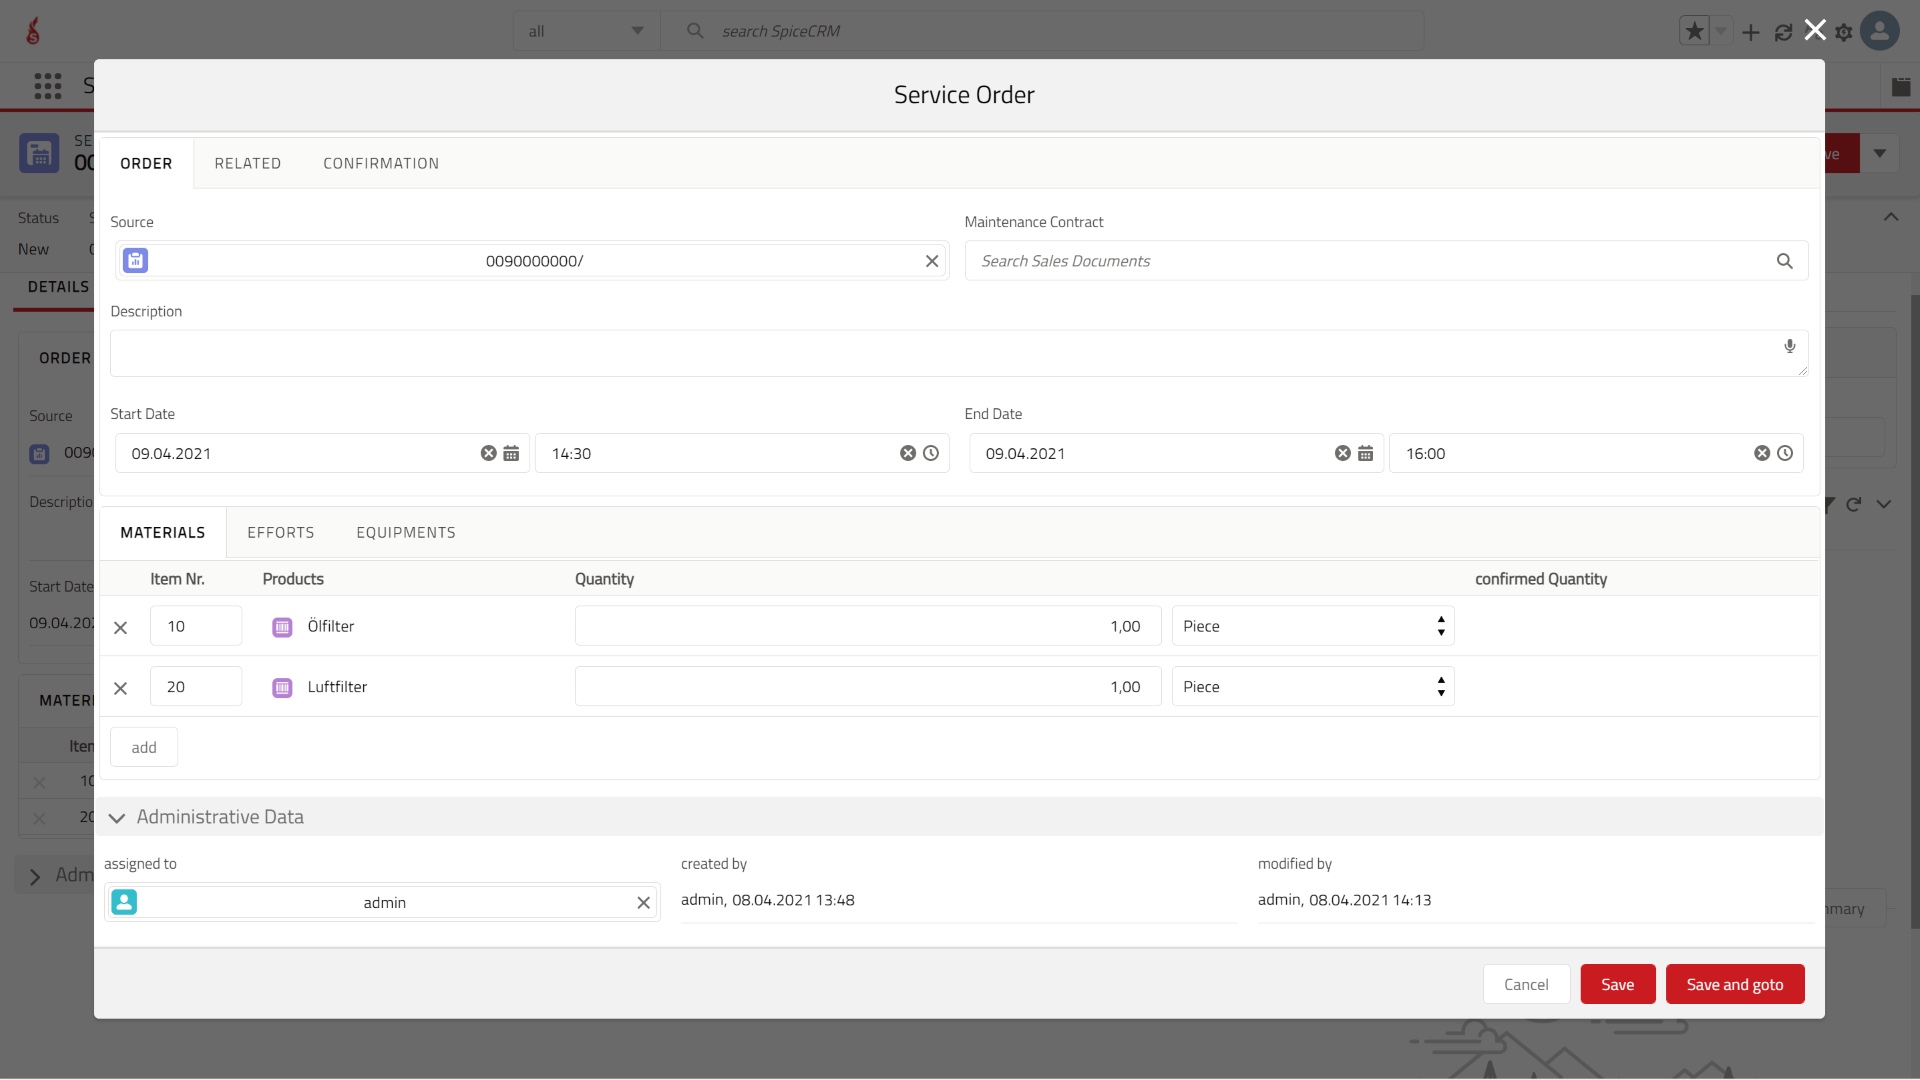The image size is (1920, 1080).
Task: Collapse the background panel chevron up
Action: click(1891, 217)
